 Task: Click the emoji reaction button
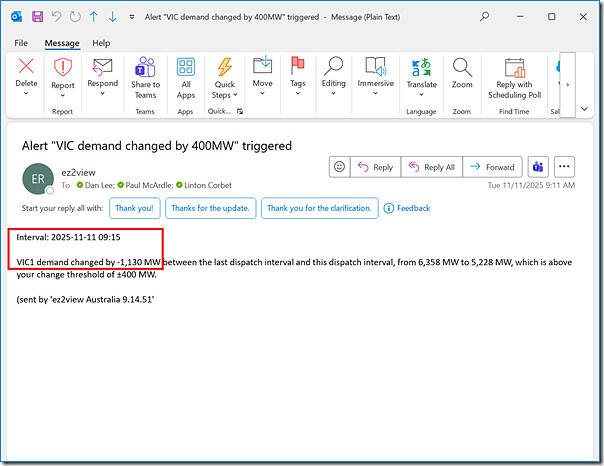(x=339, y=167)
